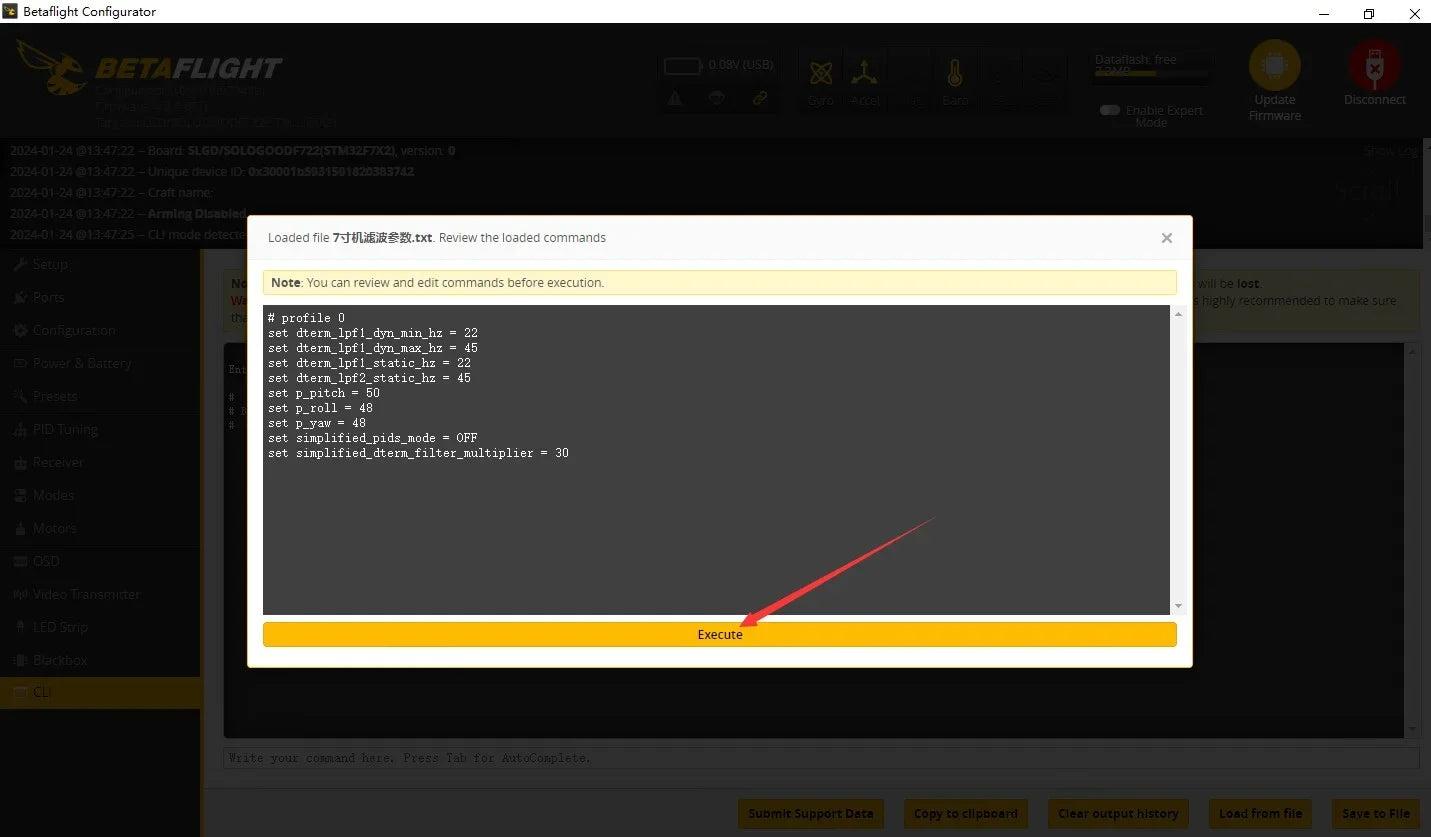The width and height of the screenshot is (1431, 837).
Task: Close the loaded commands dialog
Action: [1166, 238]
